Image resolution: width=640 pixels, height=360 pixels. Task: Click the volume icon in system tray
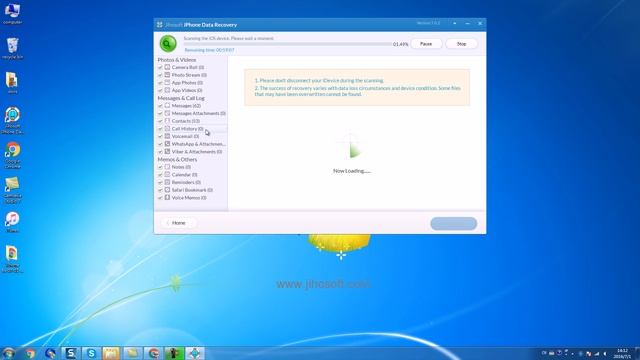pyautogui.click(x=605, y=353)
